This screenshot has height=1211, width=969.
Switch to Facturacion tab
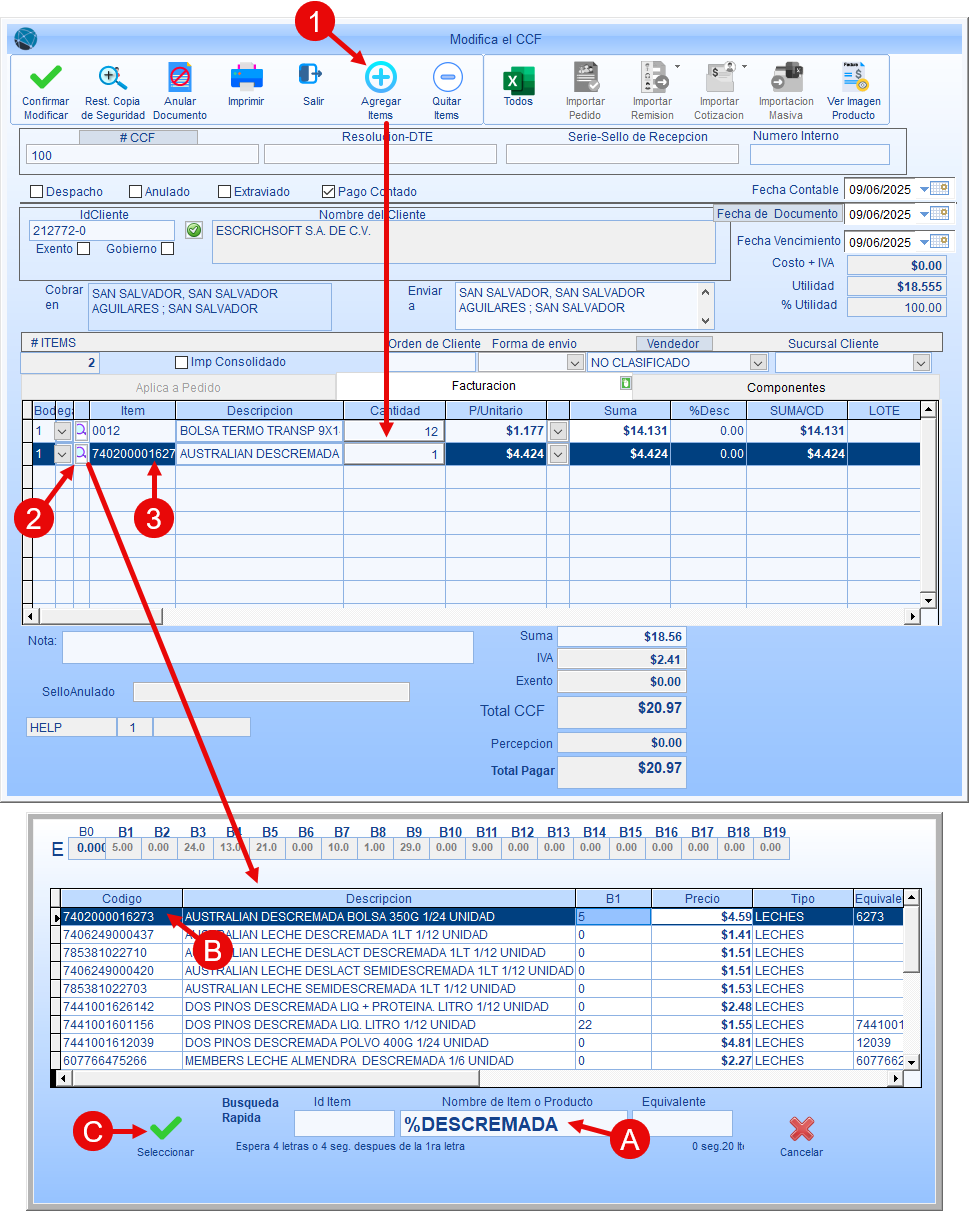(484, 385)
